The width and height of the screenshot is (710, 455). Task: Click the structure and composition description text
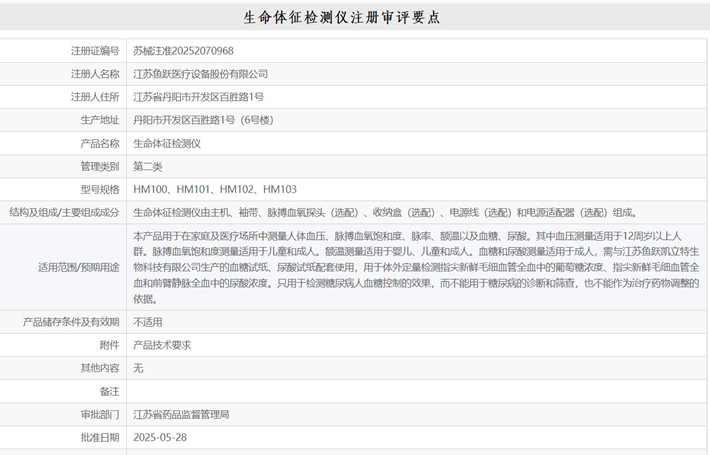coord(384,213)
